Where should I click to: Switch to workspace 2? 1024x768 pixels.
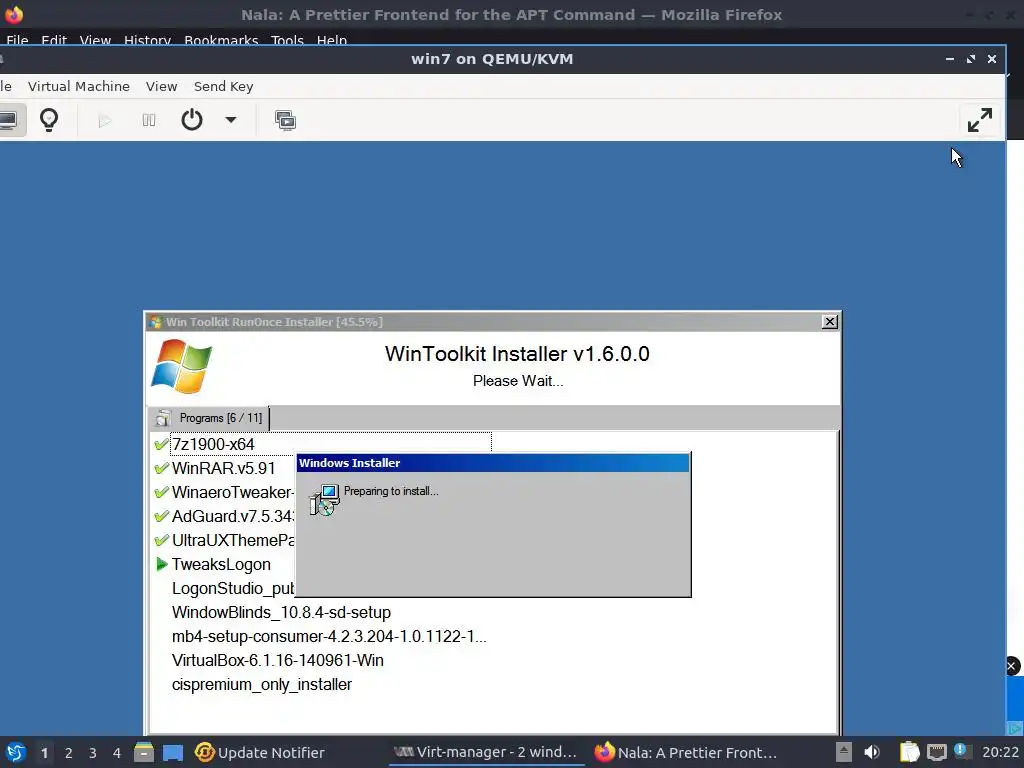pos(69,753)
